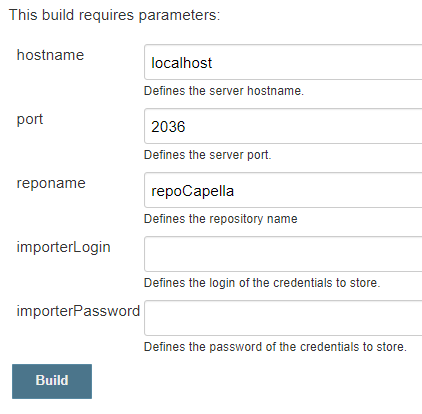The width and height of the screenshot is (422, 414).
Task: Click the importerPassword parameter label
Action: [78, 311]
